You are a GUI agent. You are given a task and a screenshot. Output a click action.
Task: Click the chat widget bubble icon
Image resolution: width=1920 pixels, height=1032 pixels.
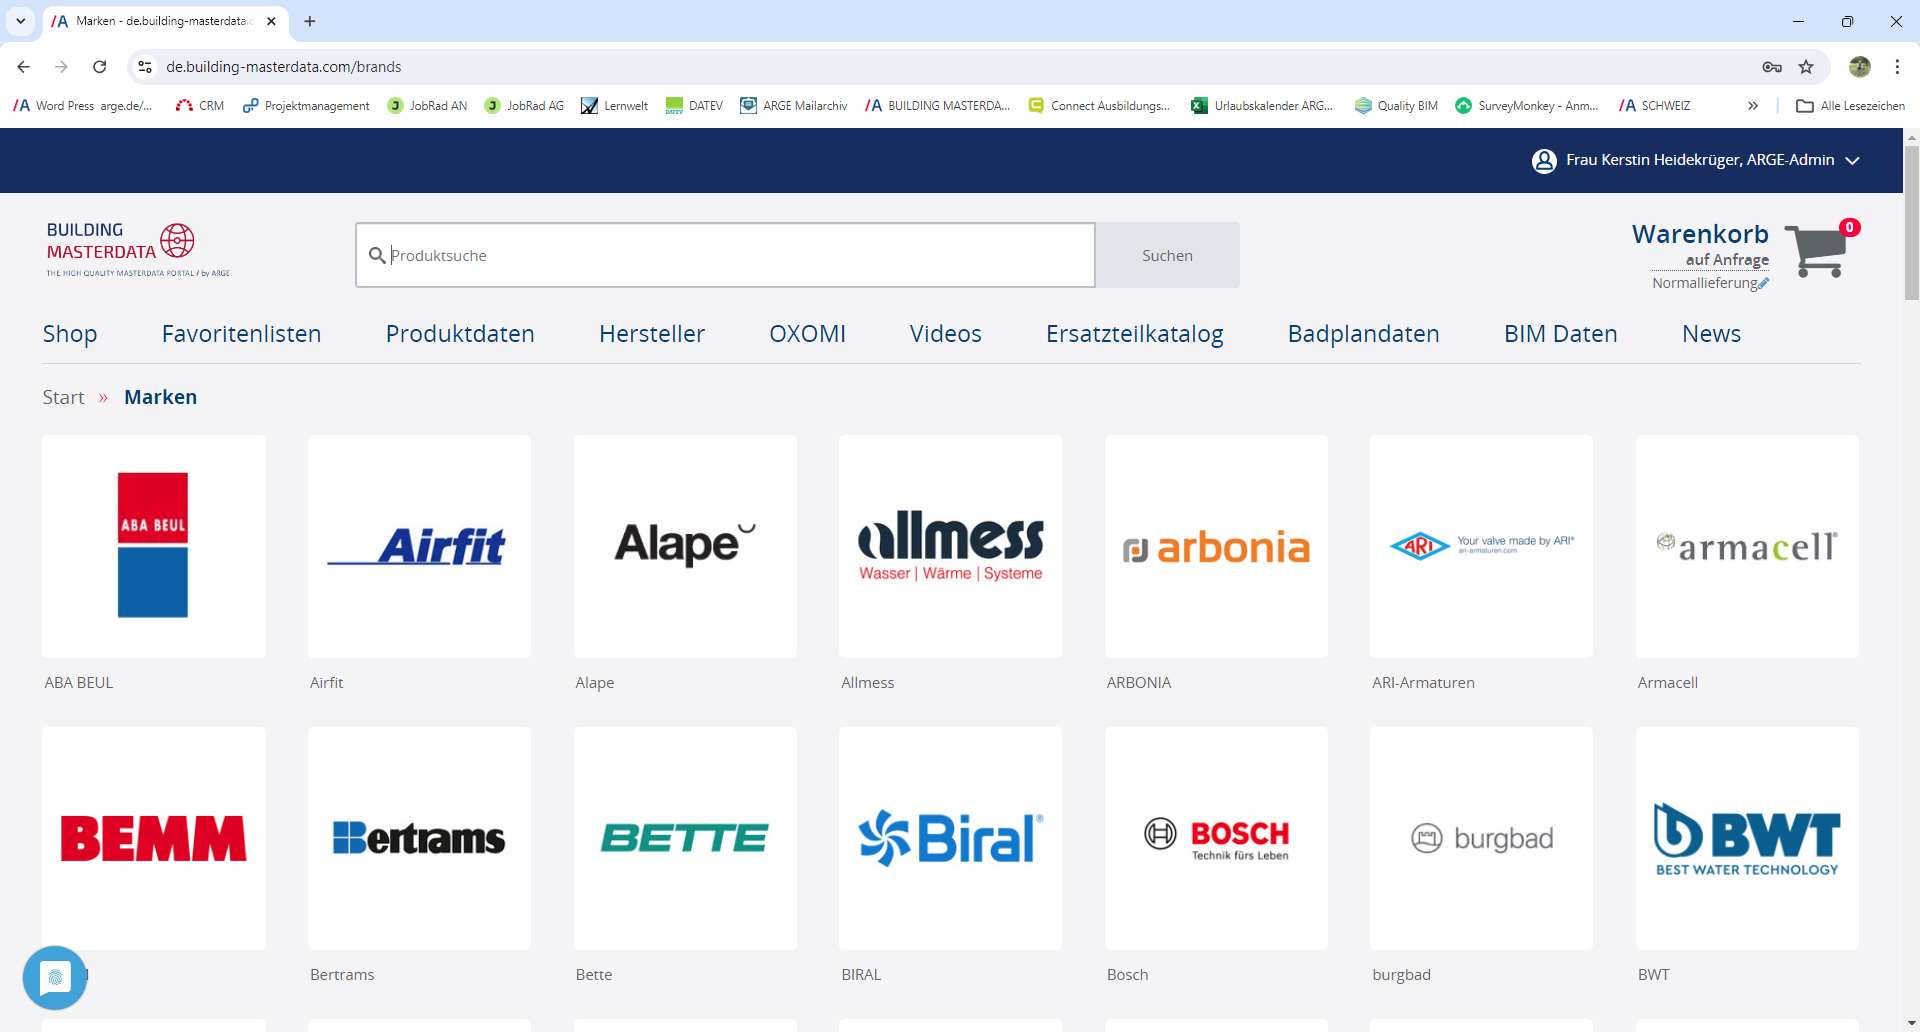tap(55, 977)
